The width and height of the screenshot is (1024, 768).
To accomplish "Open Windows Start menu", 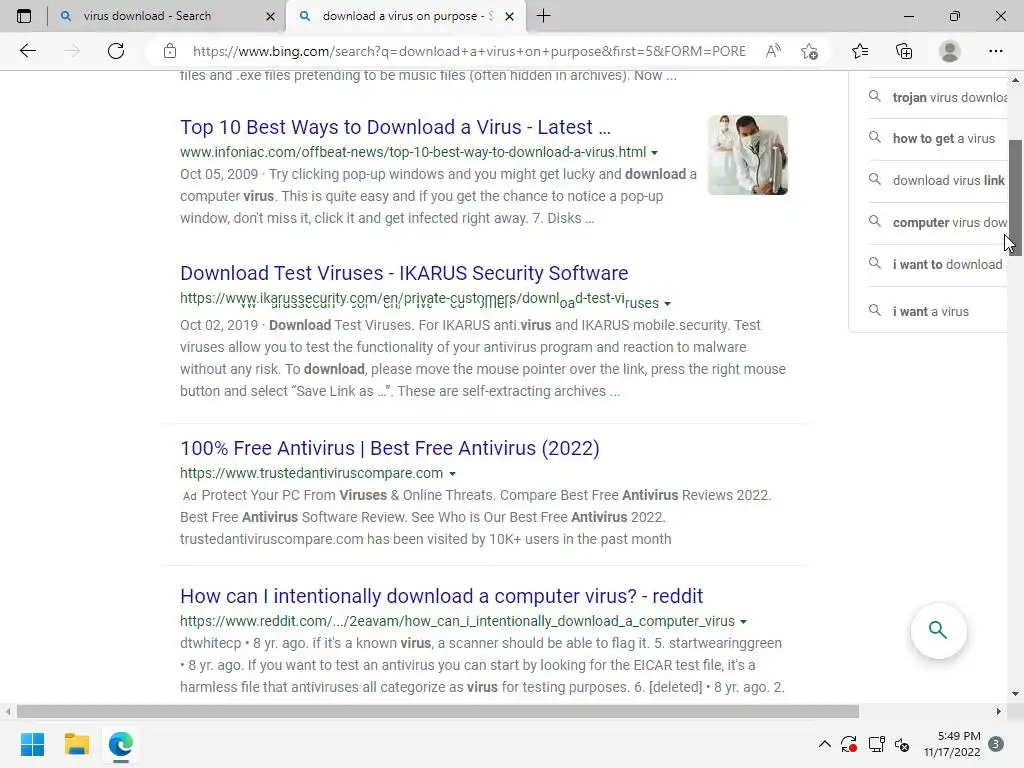I will [x=33, y=744].
